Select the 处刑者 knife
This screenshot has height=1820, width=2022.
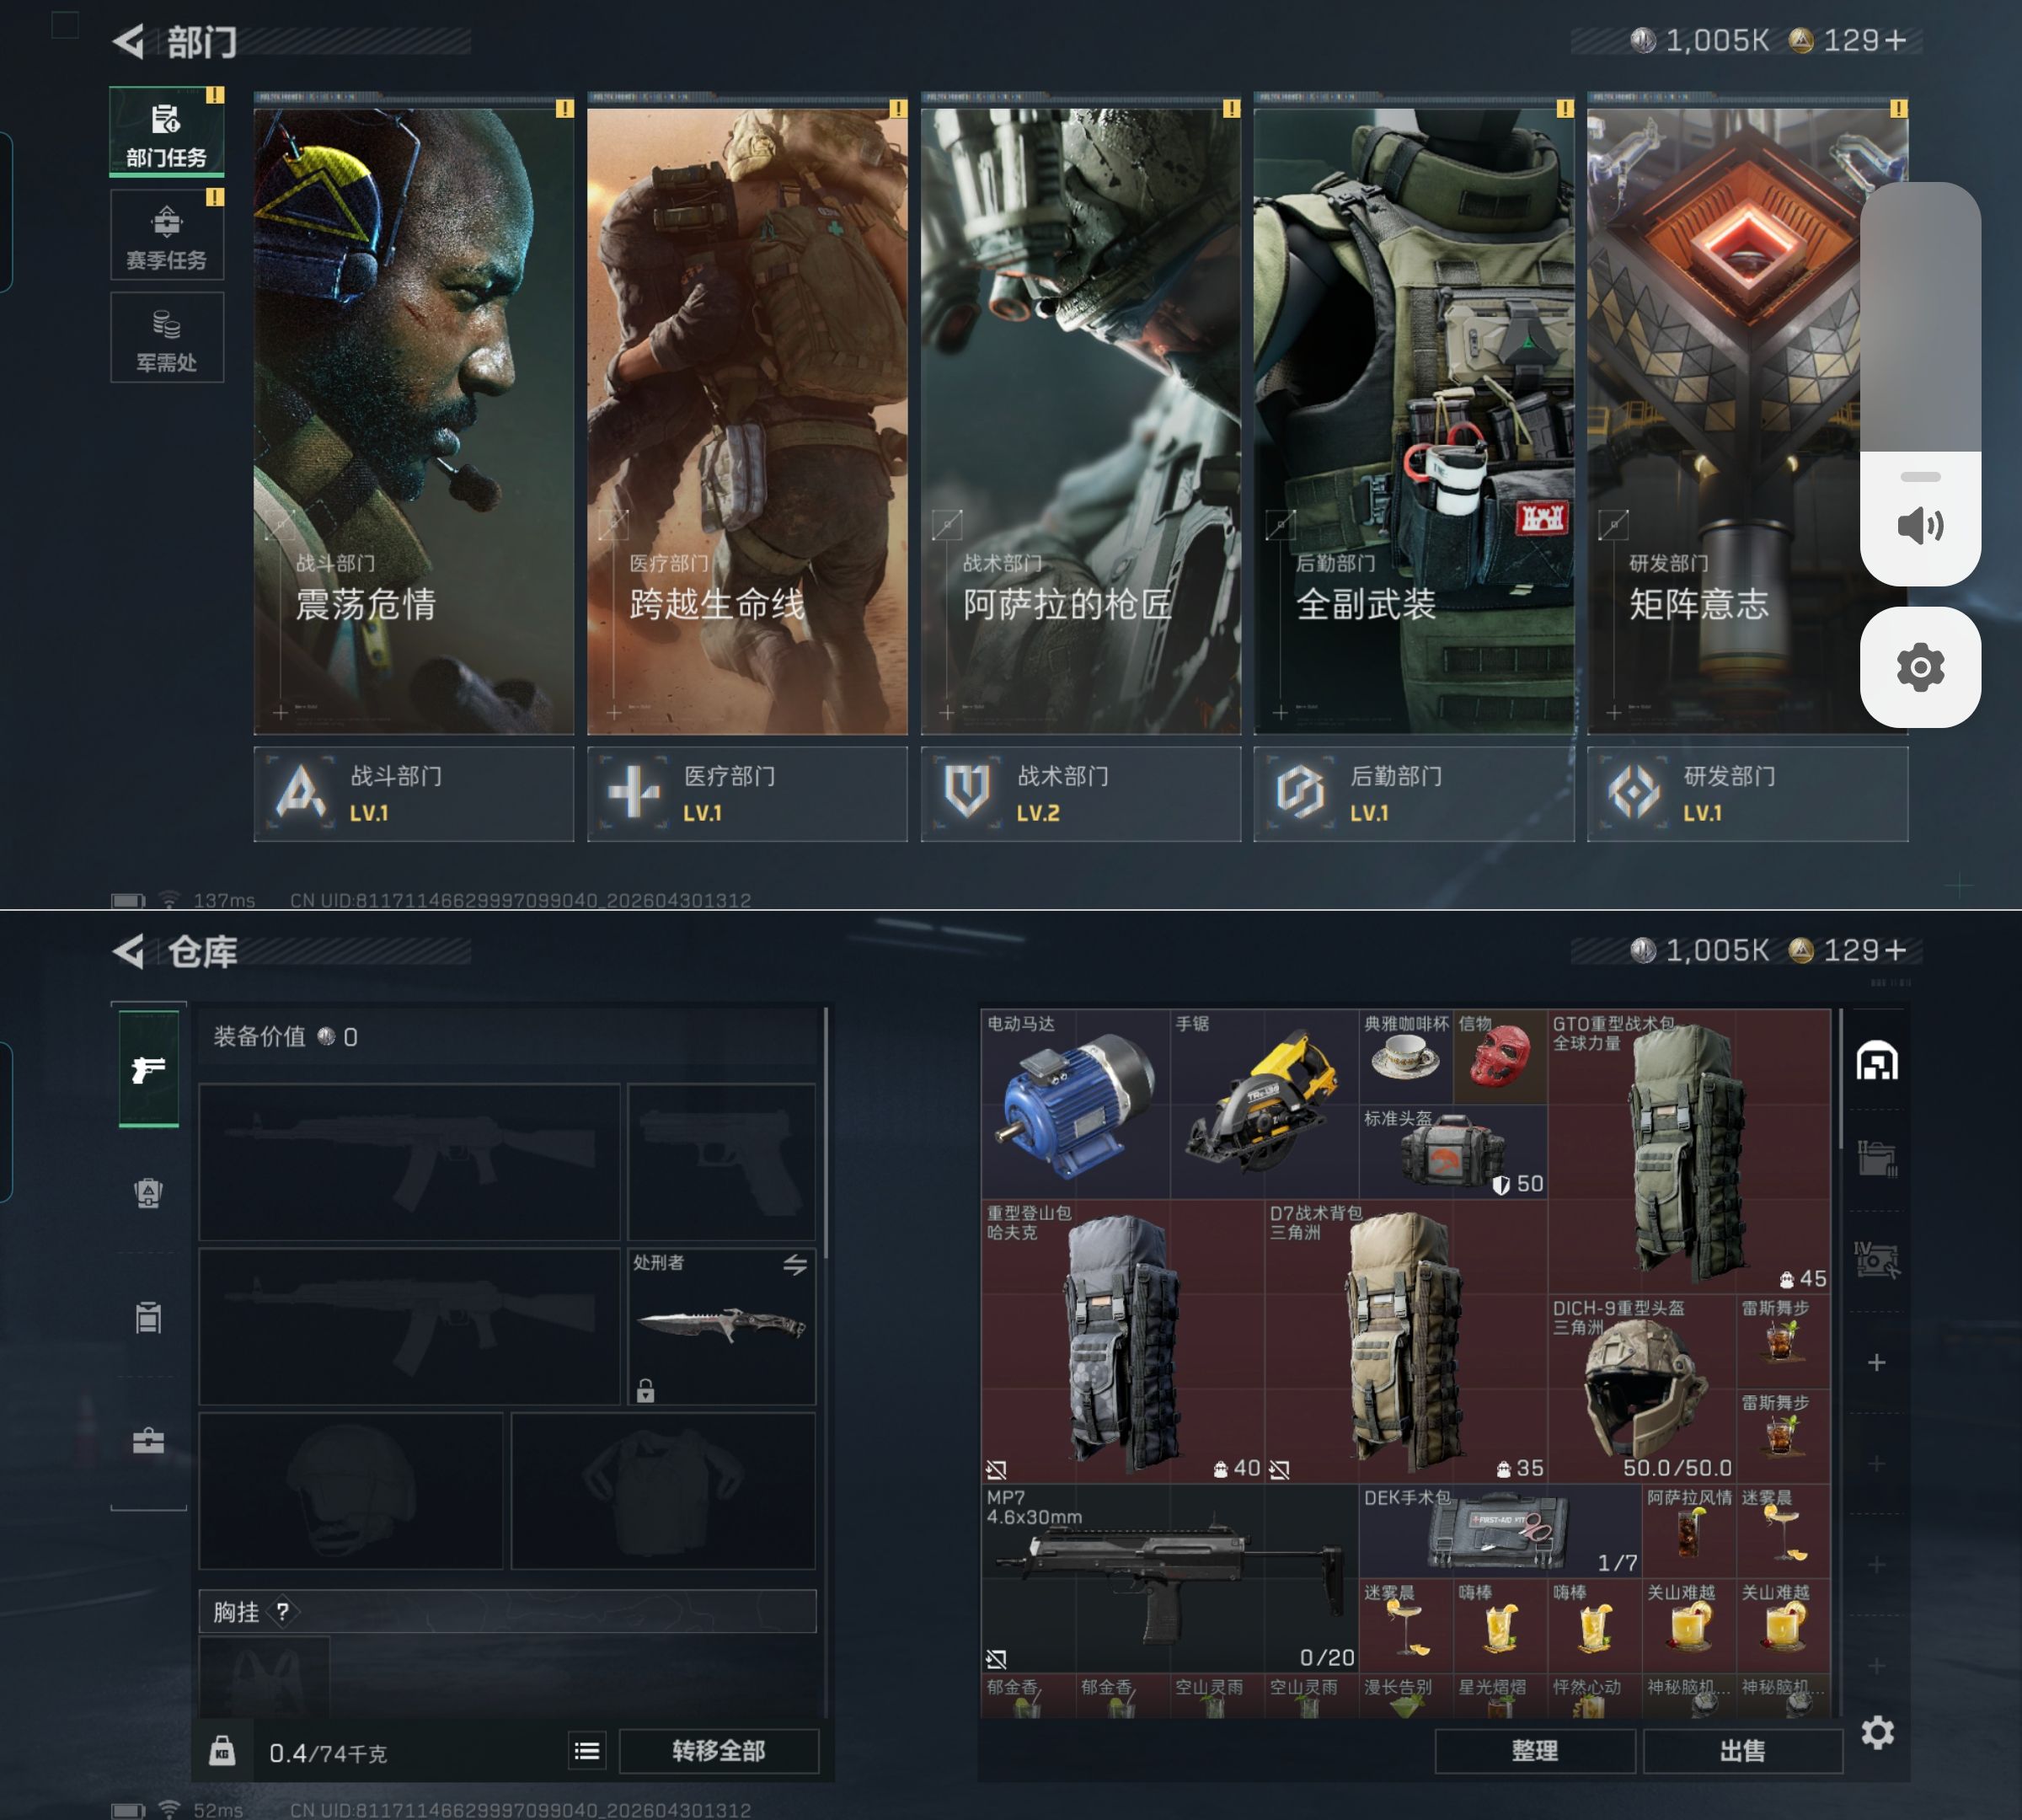click(x=721, y=1326)
